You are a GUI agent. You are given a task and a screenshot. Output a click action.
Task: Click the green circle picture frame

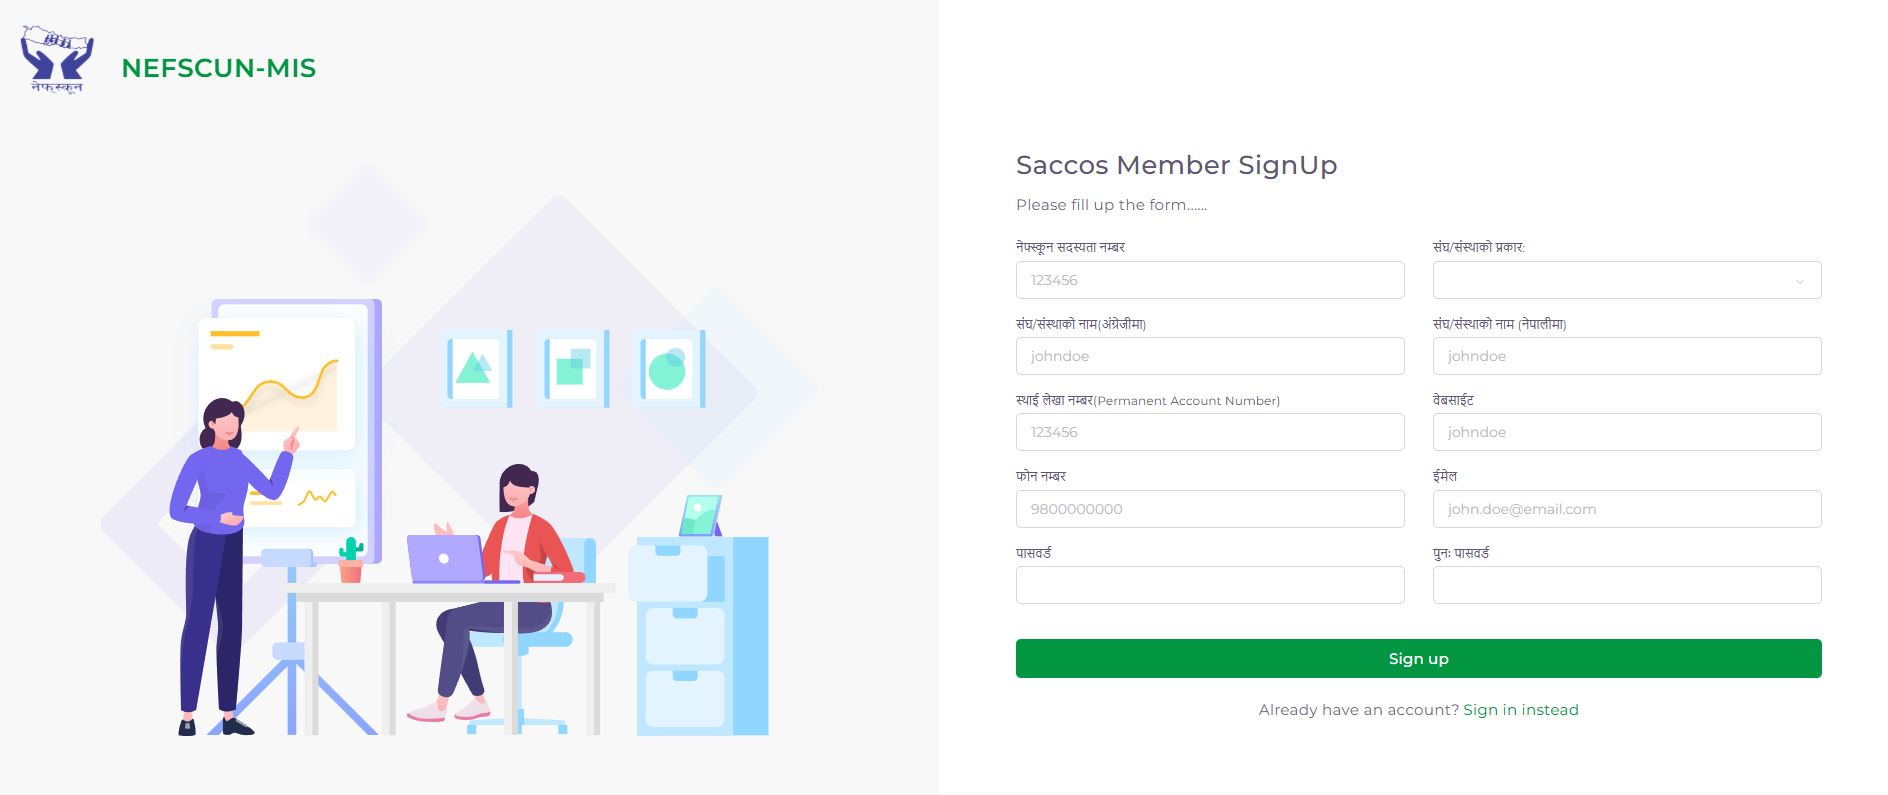tap(668, 369)
